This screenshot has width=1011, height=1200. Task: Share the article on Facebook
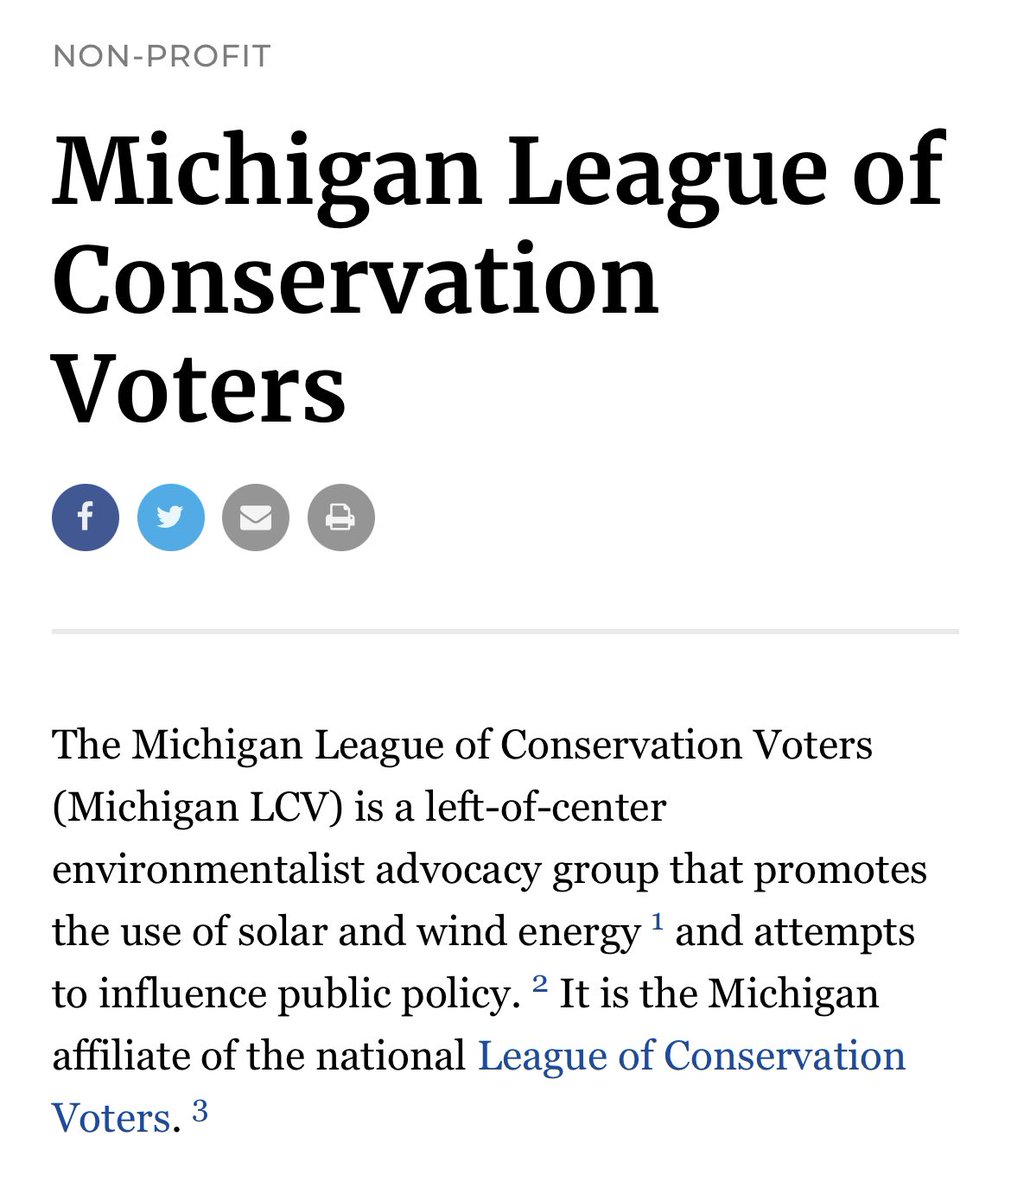tap(85, 517)
